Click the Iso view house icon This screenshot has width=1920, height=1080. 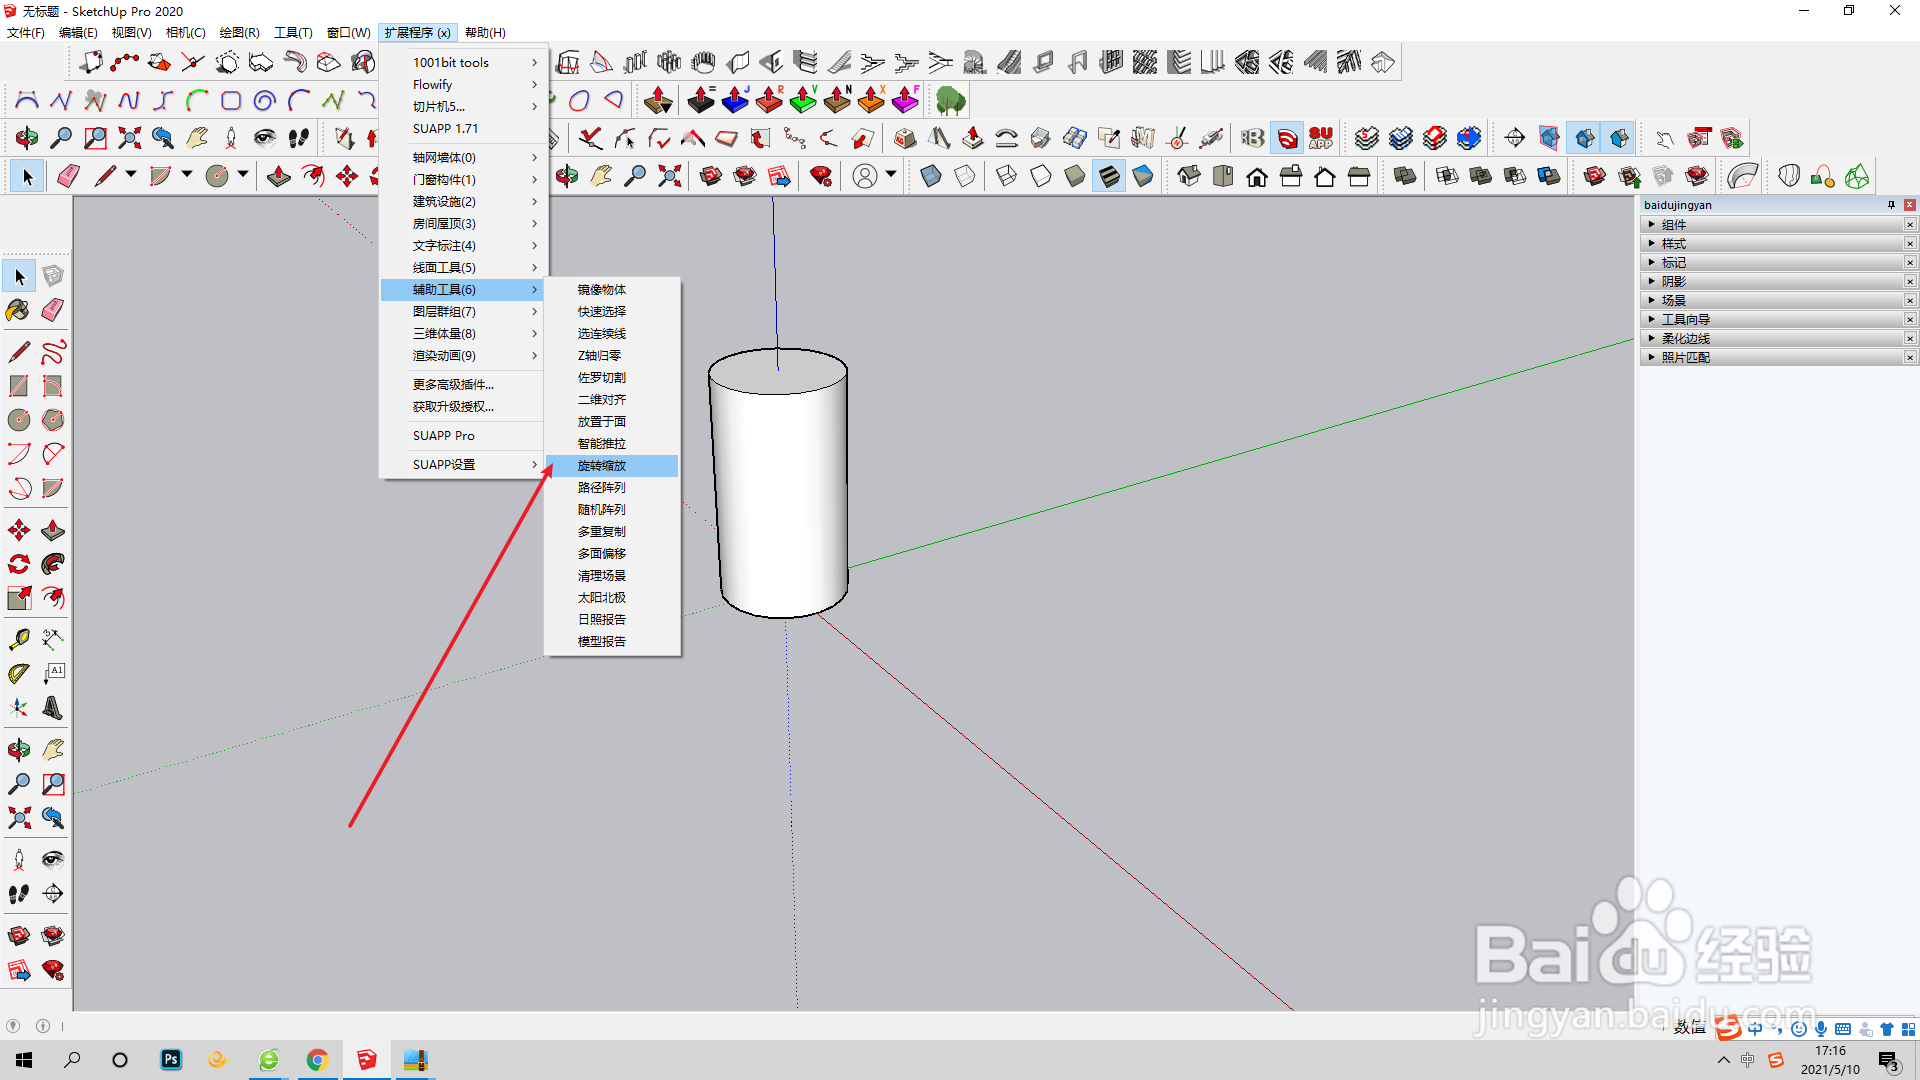point(1189,177)
